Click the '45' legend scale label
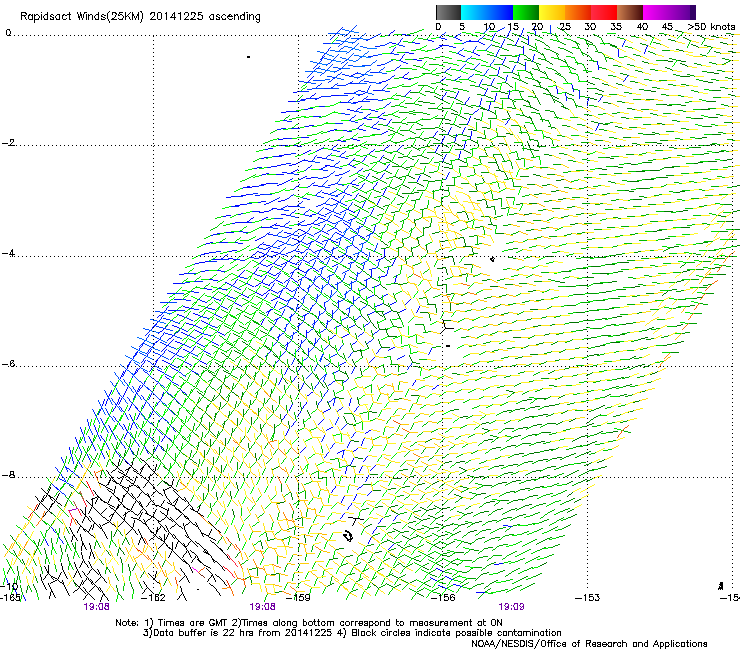 click(x=667, y=27)
